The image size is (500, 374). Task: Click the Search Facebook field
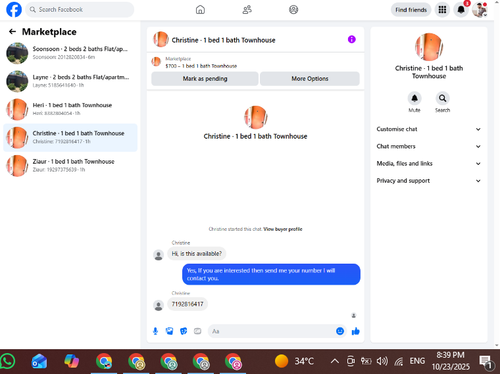point(80,10)
